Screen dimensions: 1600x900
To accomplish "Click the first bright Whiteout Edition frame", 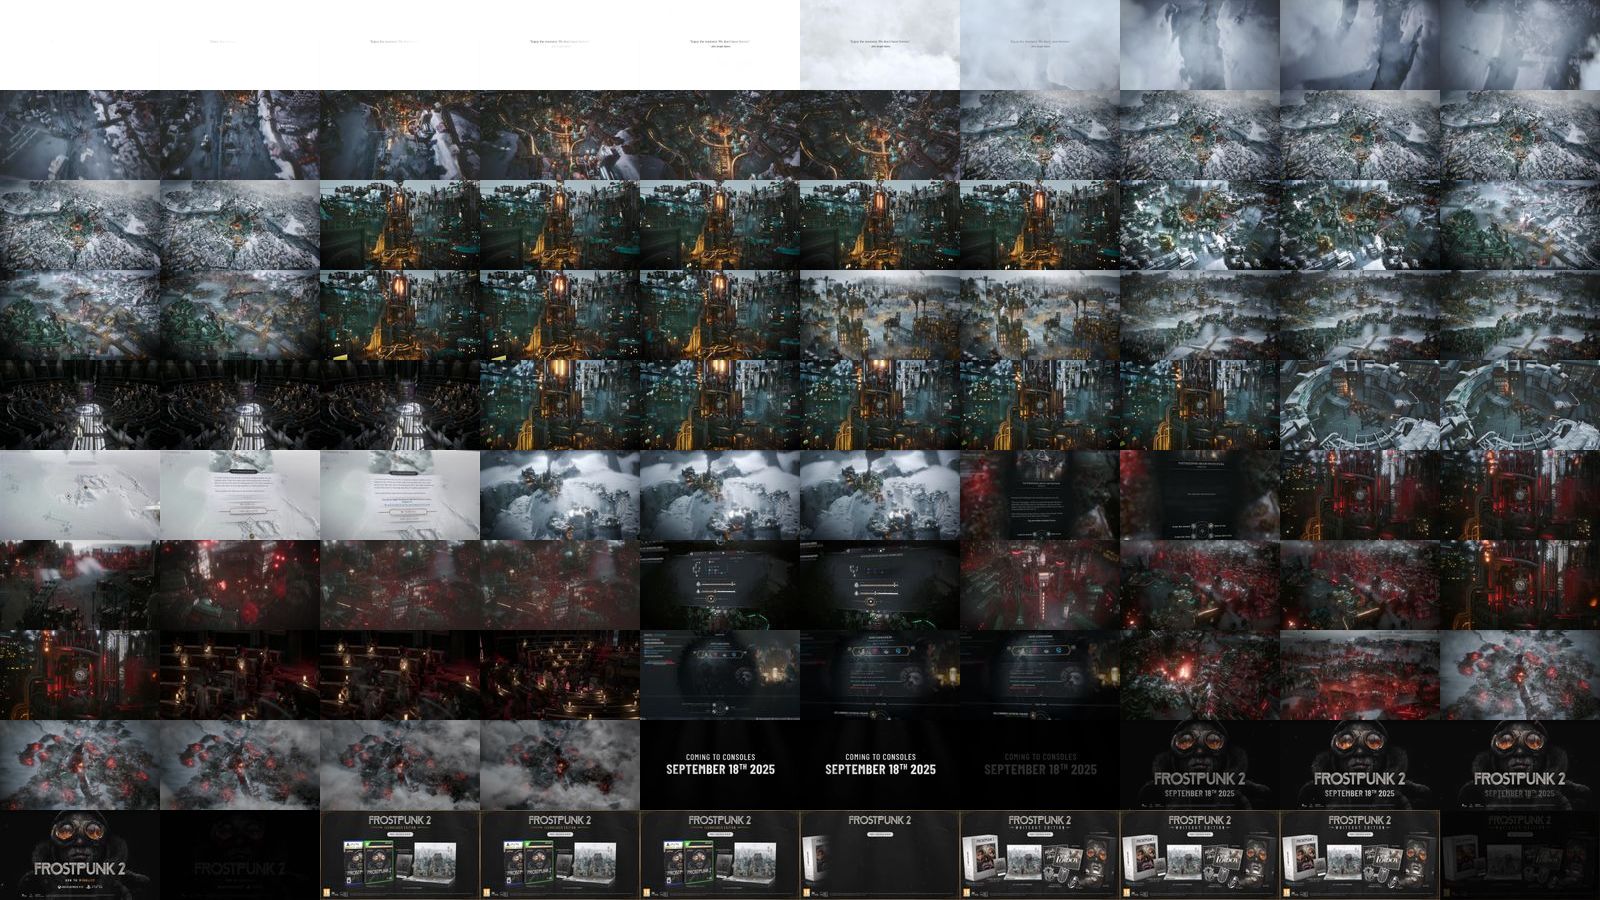I will click(1040, 855).
